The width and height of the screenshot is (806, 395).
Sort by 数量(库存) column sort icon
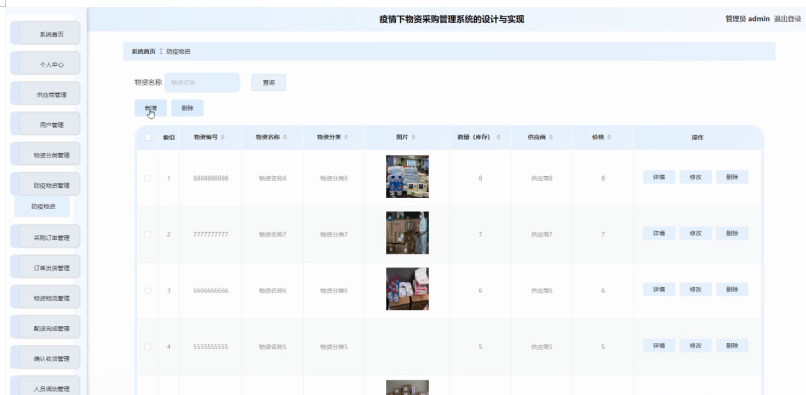(498, 137)
